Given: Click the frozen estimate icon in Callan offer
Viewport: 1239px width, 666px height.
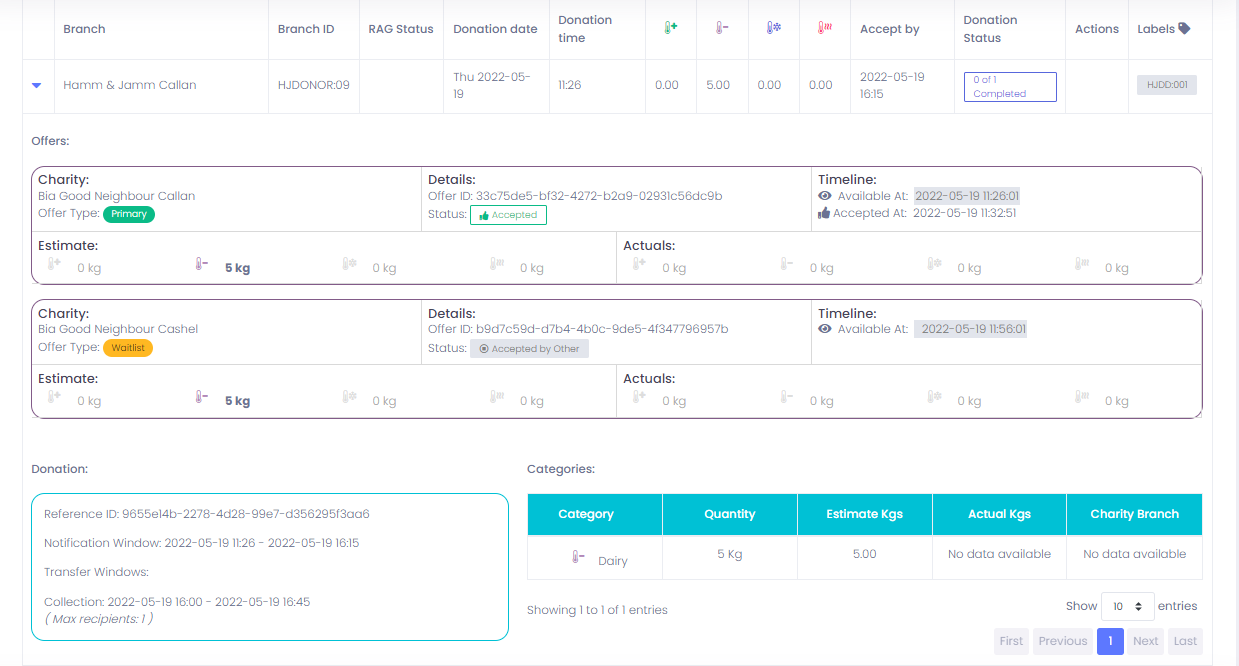Looking at the screenshot, I should pyautogui.click(x=349, y=264).
